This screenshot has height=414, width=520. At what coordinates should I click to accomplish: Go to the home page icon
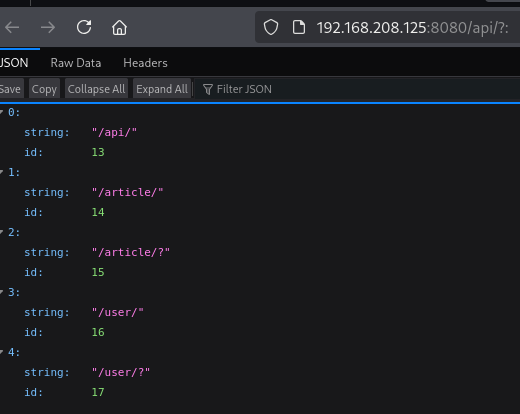[x=119, y=27]
